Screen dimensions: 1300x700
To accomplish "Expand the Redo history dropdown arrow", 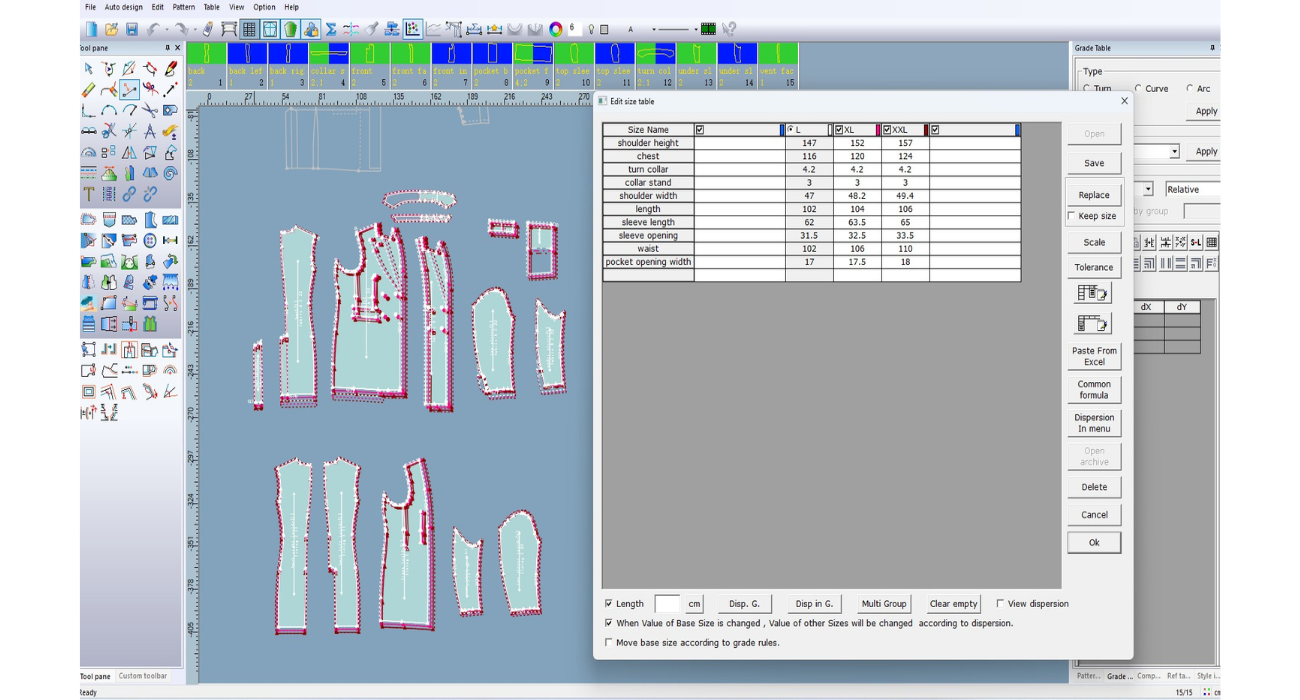I will point(193,29).
